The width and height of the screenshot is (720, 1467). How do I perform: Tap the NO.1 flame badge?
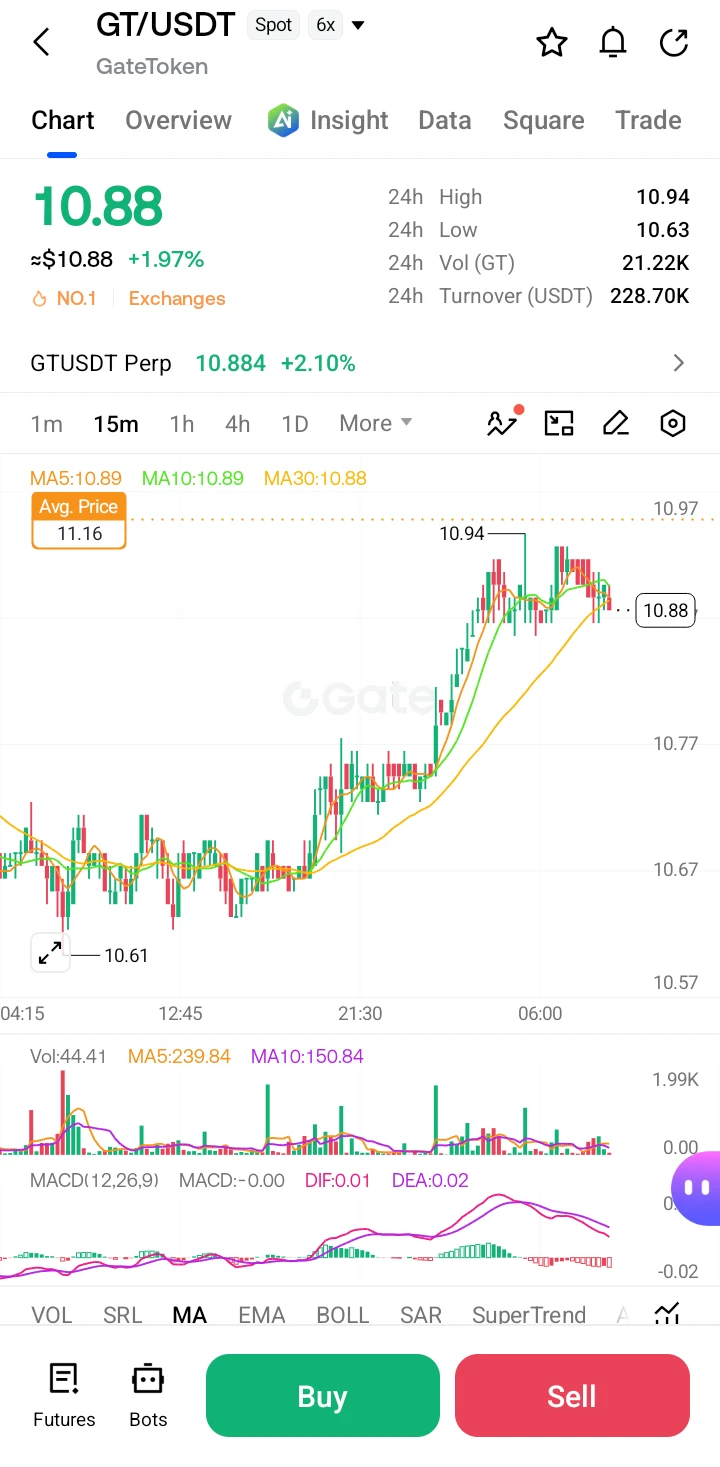pos(64,298)
